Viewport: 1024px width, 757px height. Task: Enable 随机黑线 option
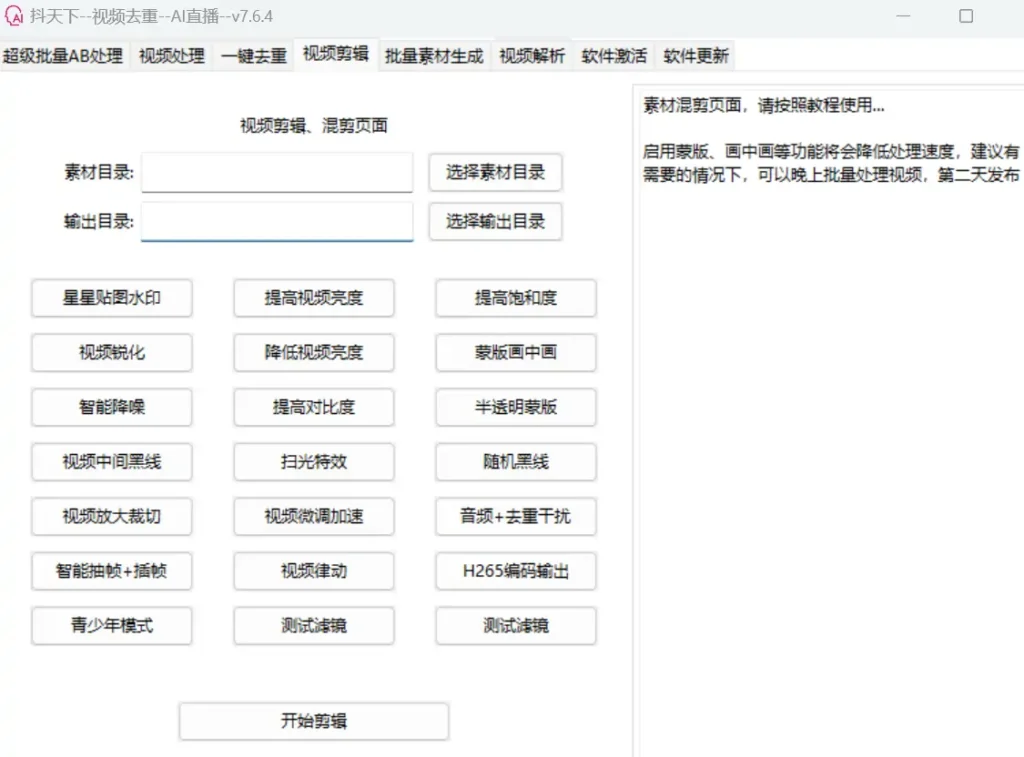coord(516,462)
